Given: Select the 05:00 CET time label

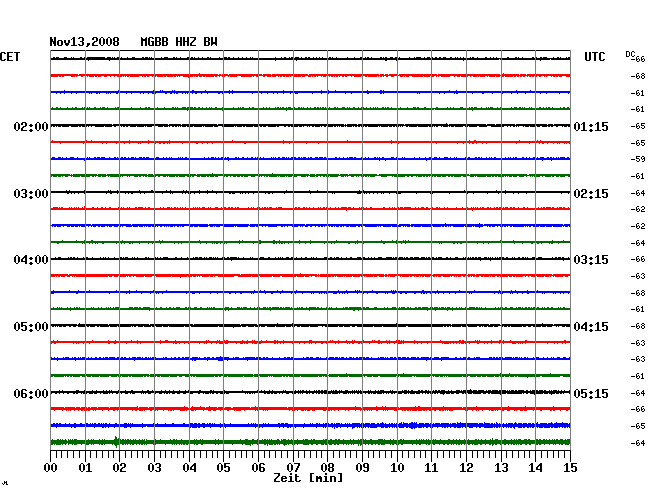Looking at the screenshot, I should [x=31, y=327].
